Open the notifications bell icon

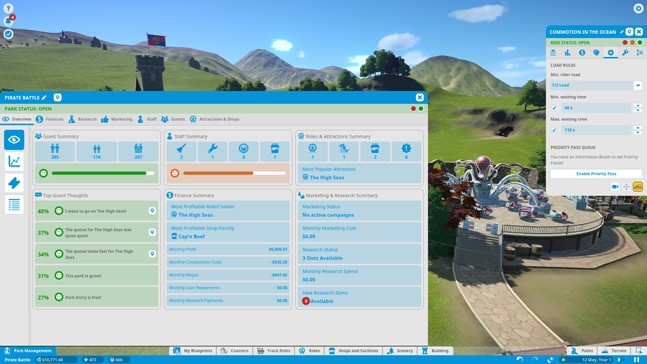[8, 21]
